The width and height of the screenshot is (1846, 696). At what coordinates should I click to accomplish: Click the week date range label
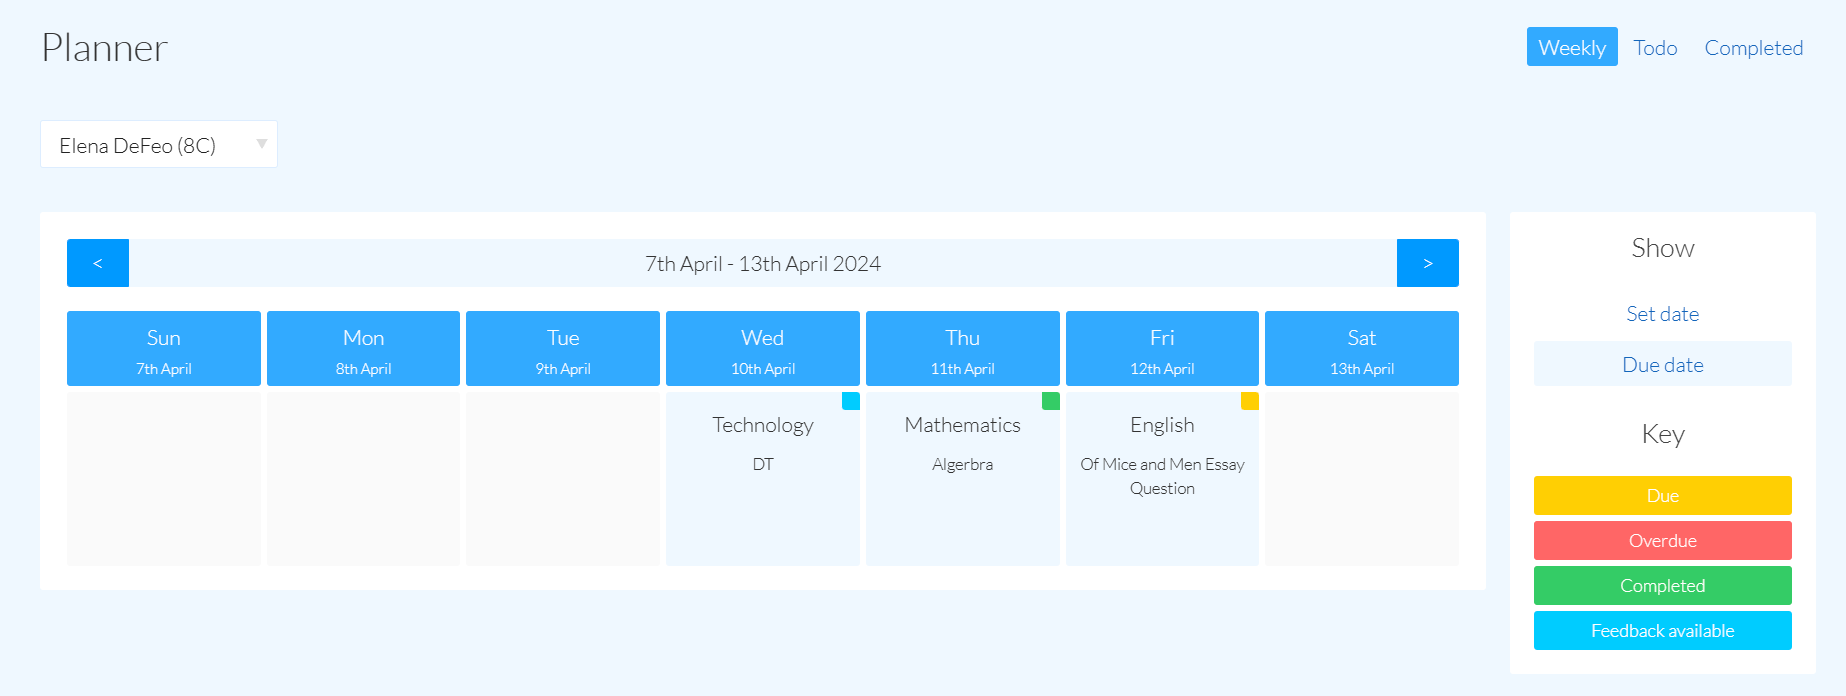762,264
